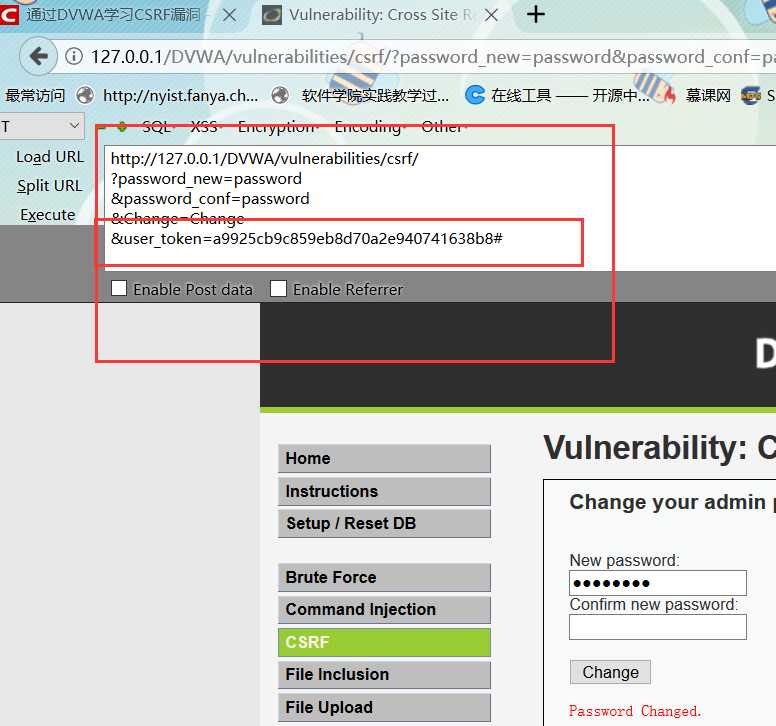This screenshot has width=776, height=726.
Task: Click the Change button
Action: [x=610, y=672]
